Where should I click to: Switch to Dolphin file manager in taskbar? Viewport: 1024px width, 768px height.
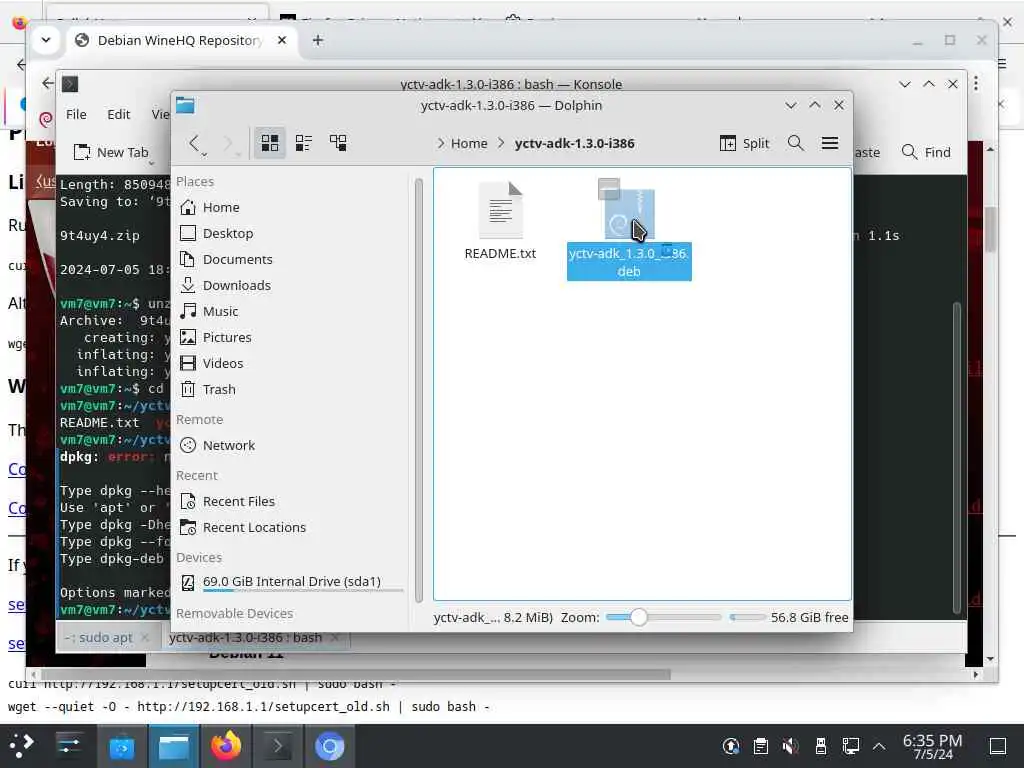174,746
